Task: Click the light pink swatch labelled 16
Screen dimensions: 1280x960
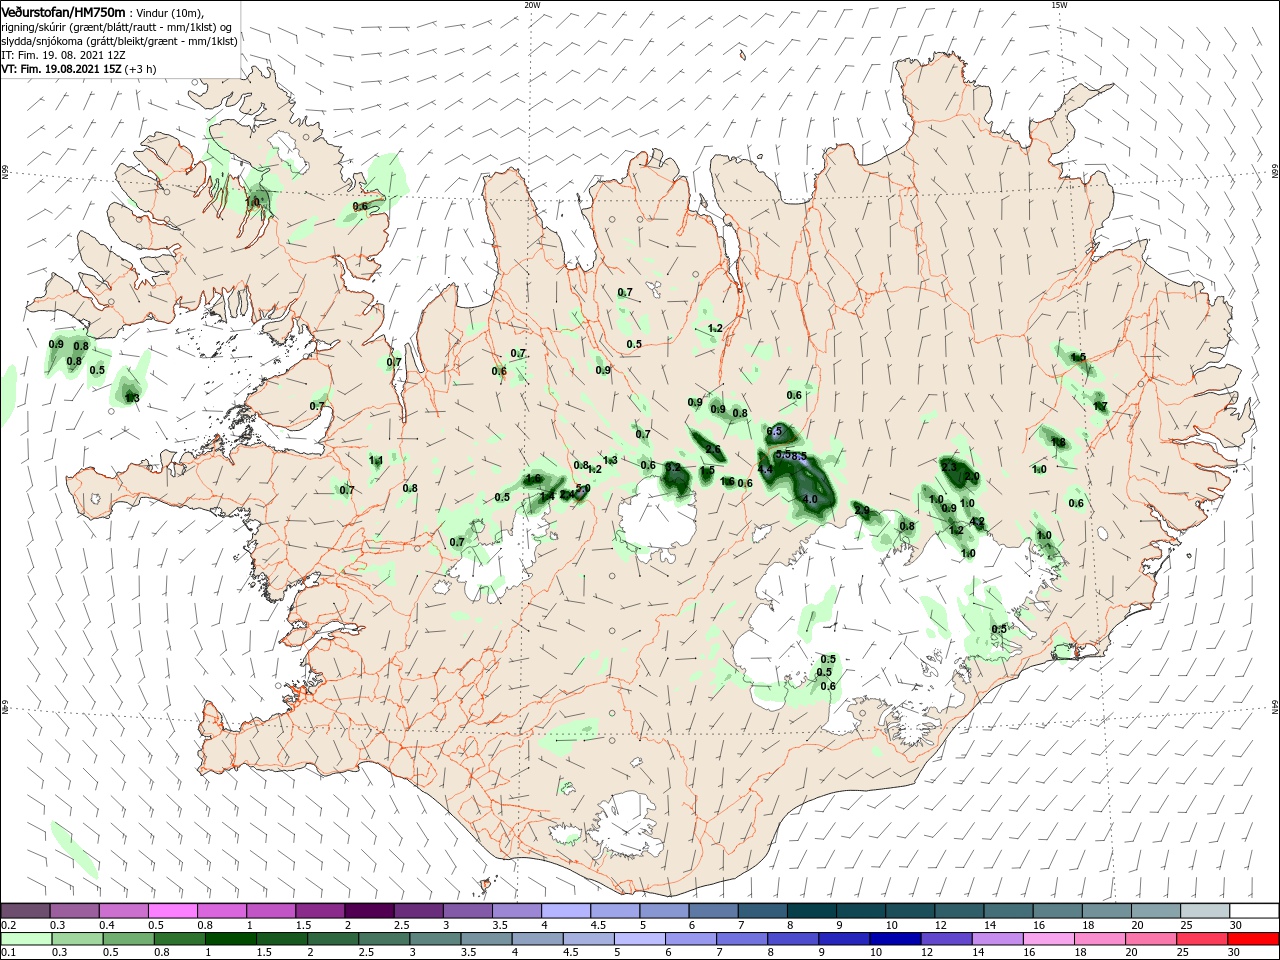Action: click(x=1049, y=940)
